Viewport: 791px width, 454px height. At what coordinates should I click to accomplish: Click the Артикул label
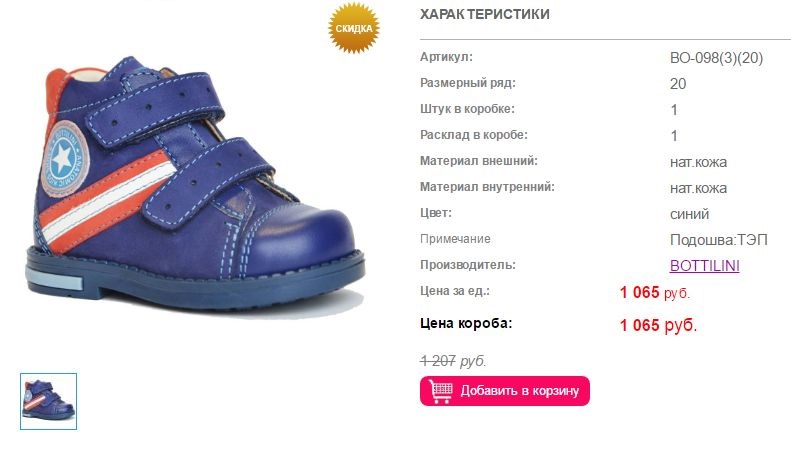tap(446, 57)
